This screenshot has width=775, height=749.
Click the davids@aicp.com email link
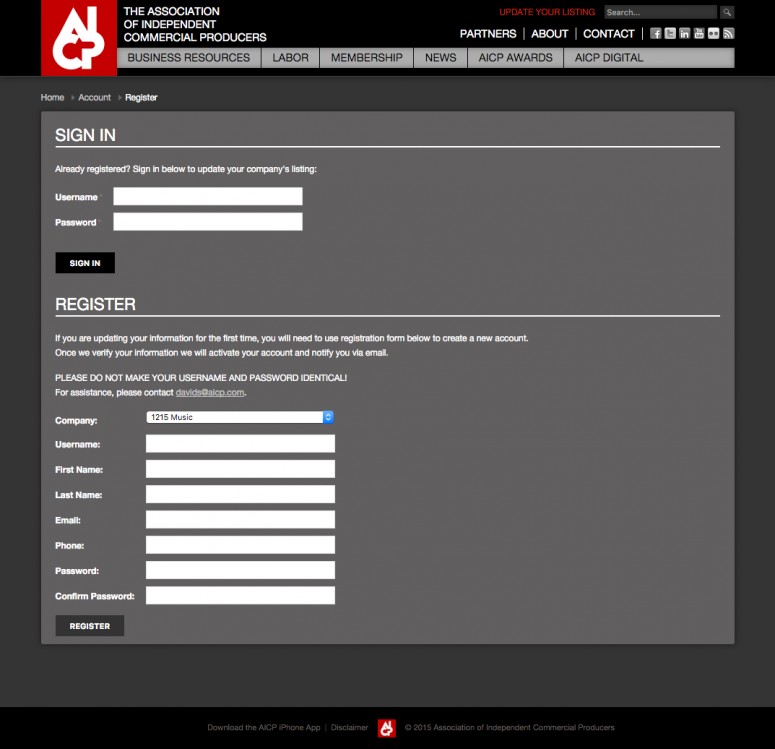click(210, 393)
